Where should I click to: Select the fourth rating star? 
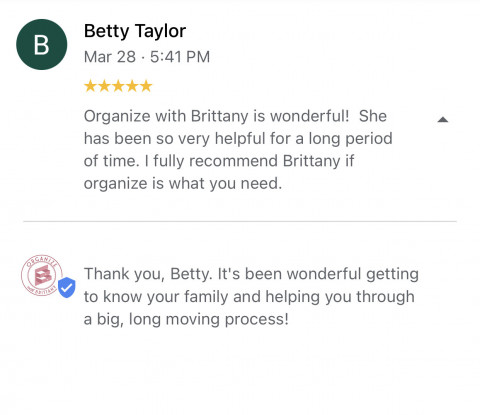pos(132,86)
